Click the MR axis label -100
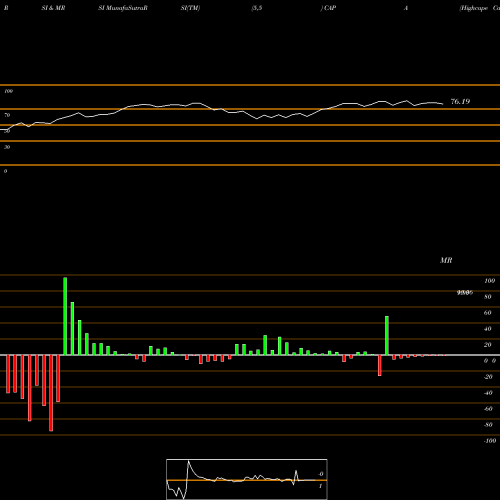Image resolution: width=500 pixels, height=500 pixels. tap(489, 441)
